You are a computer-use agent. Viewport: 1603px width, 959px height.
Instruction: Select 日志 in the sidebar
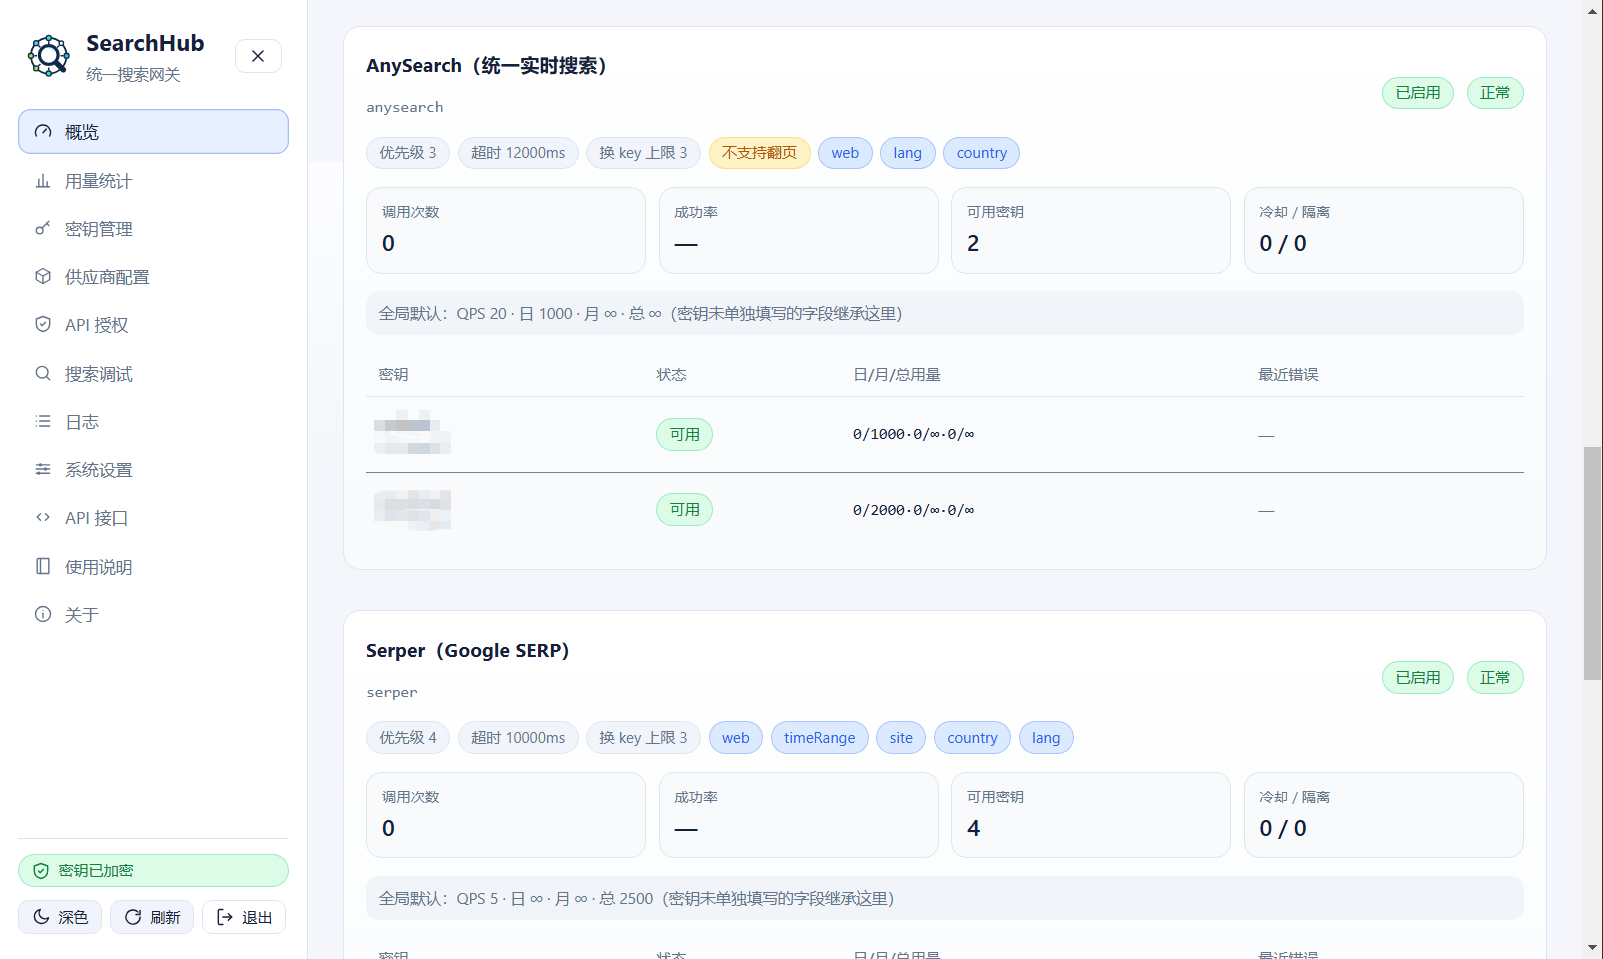pos(153,422)
